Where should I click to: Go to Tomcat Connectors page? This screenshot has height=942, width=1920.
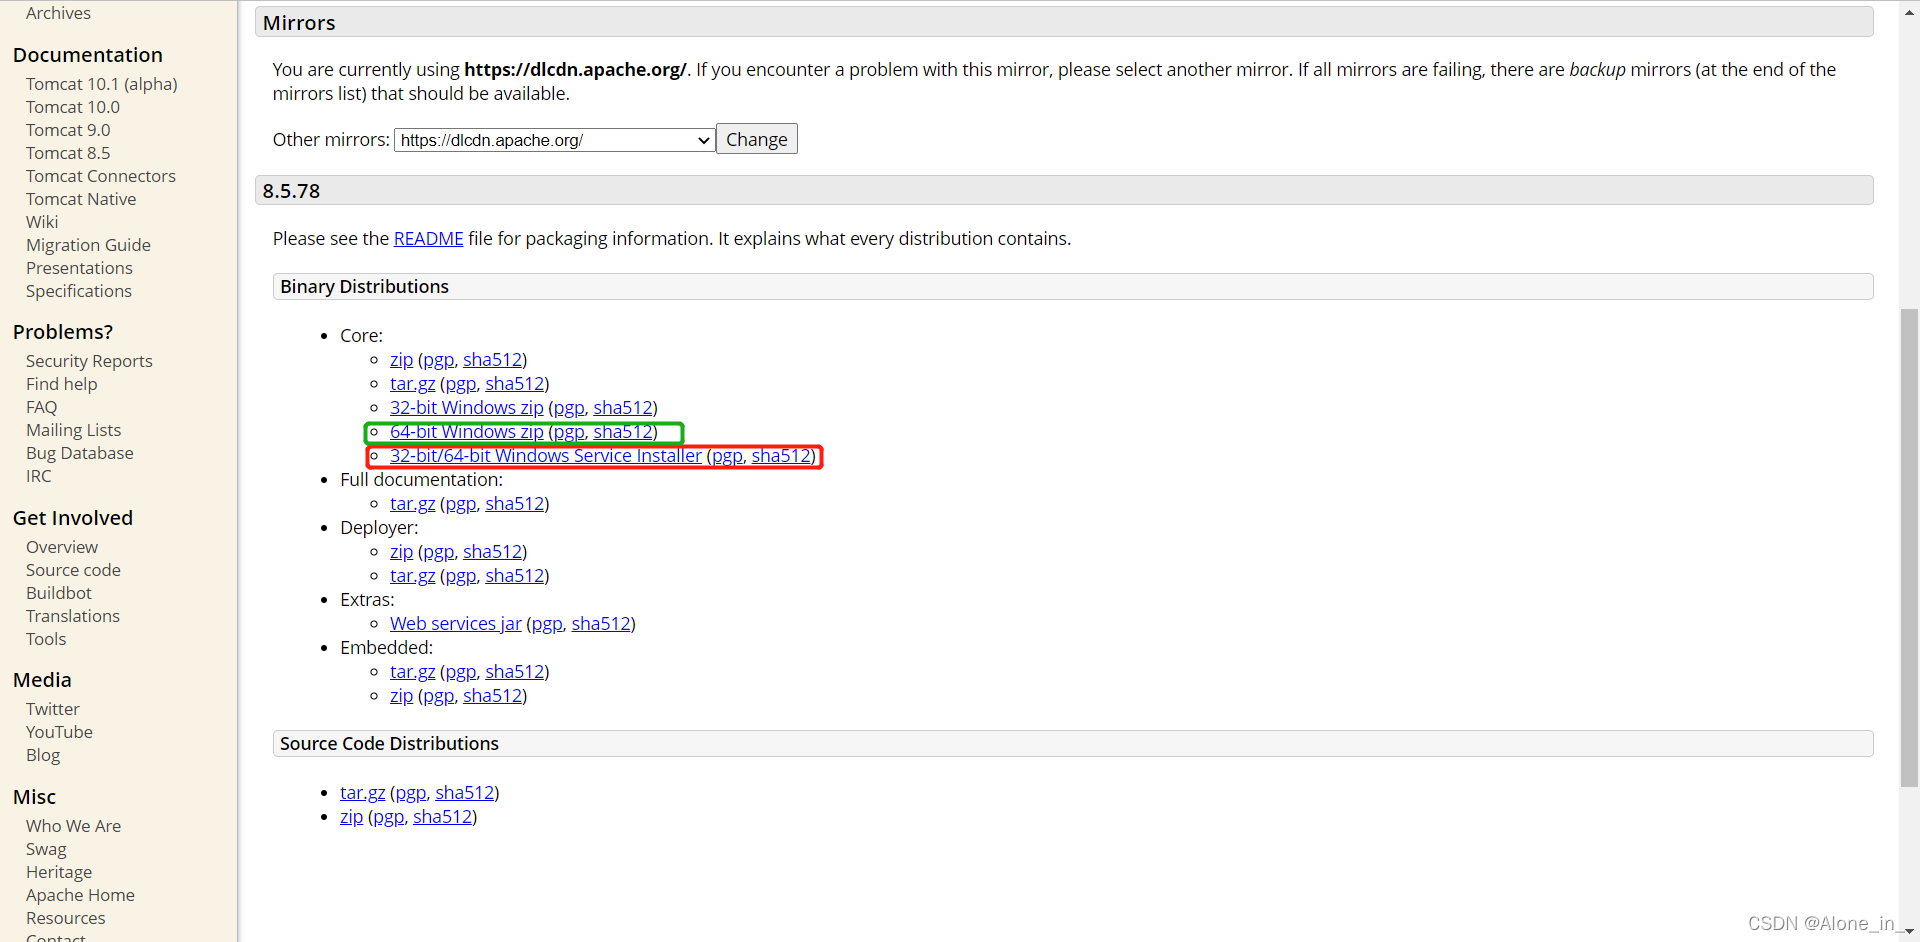click(x=101, y=176)
